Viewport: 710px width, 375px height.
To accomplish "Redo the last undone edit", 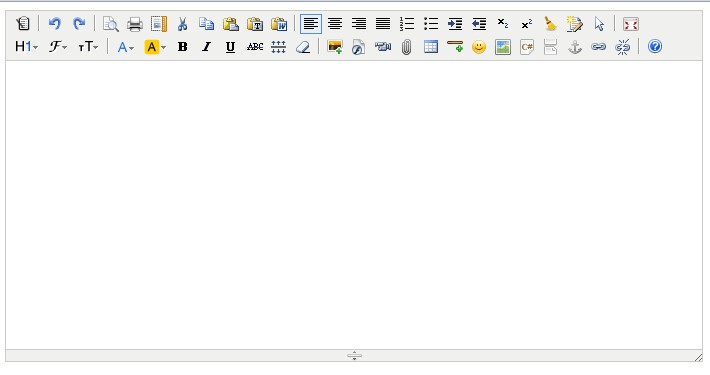I will tap(79, 24).
